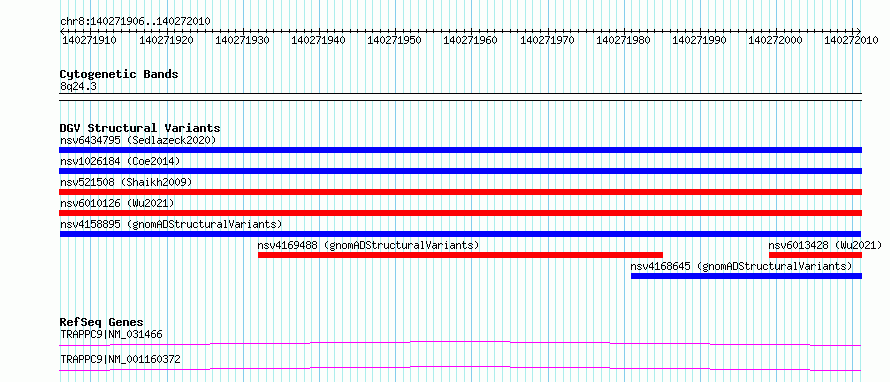Select the blue bar for nsv4168645

click(746, 276)
